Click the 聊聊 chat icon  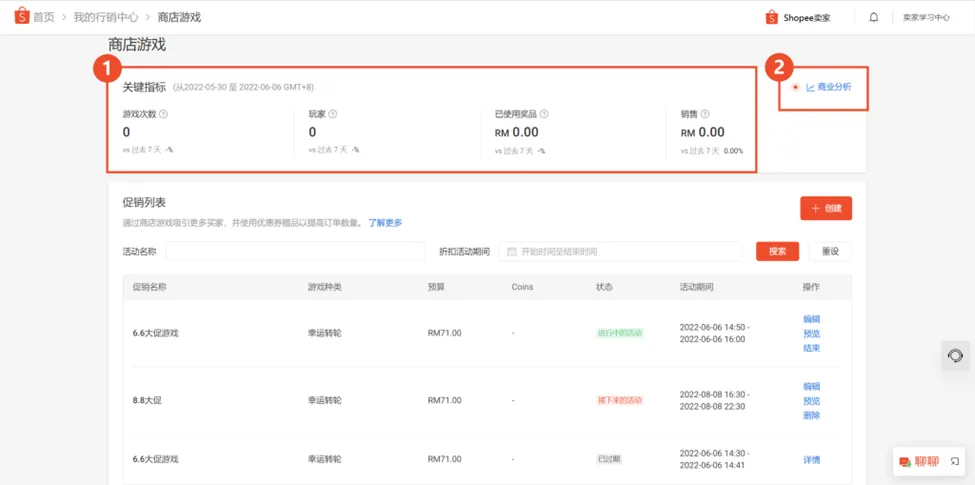pyautogui.click(x=905, y=462)
